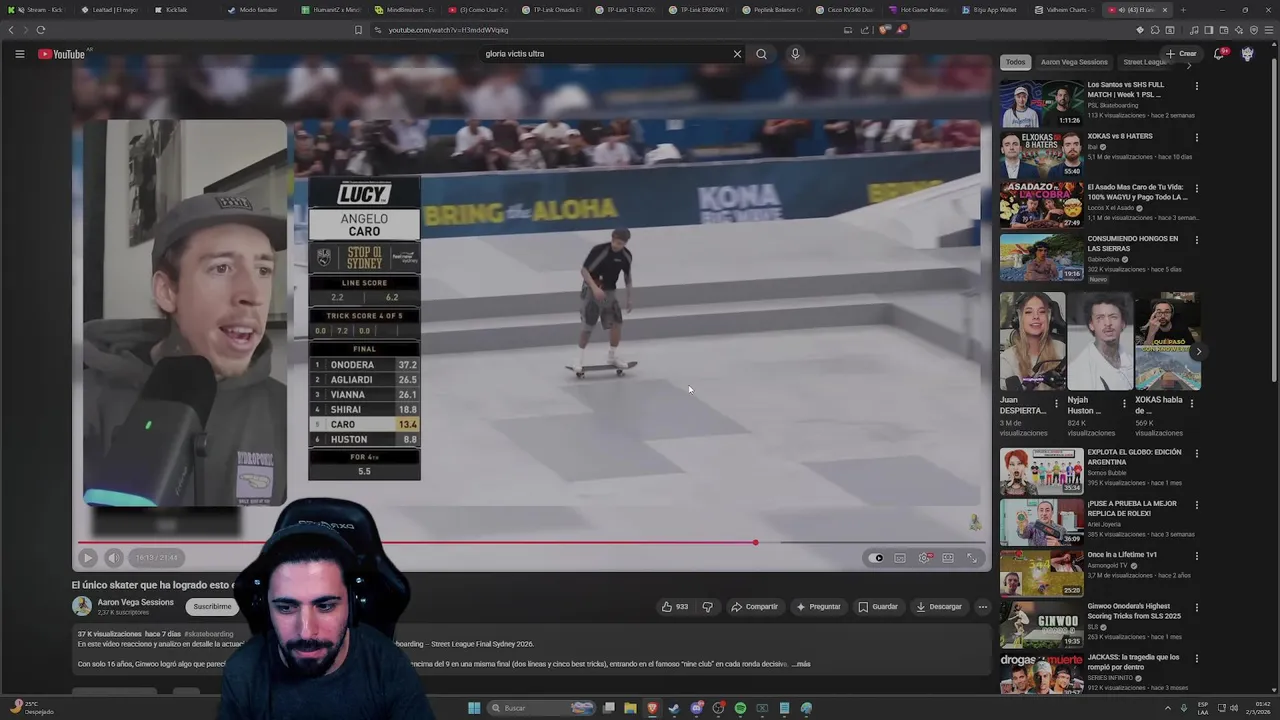This screenshot has width=1280, height=720.
Task: Reload the page with refresh icon
Action: [x=40, y=30]
